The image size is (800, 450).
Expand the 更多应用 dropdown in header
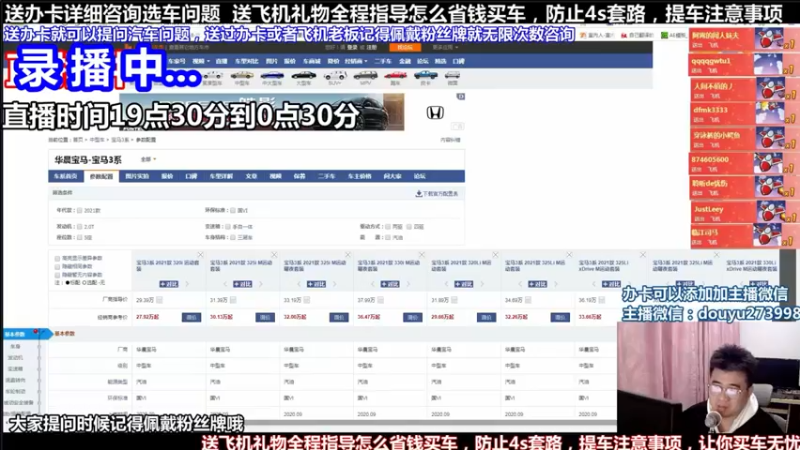tap(445, 47)
